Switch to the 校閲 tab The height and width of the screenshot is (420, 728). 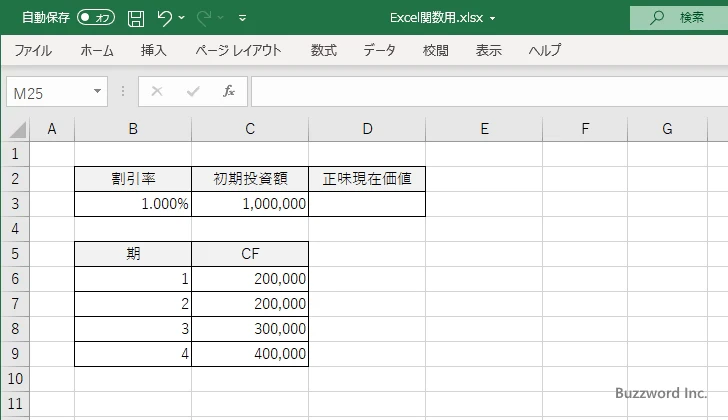(x=436, y=50)
